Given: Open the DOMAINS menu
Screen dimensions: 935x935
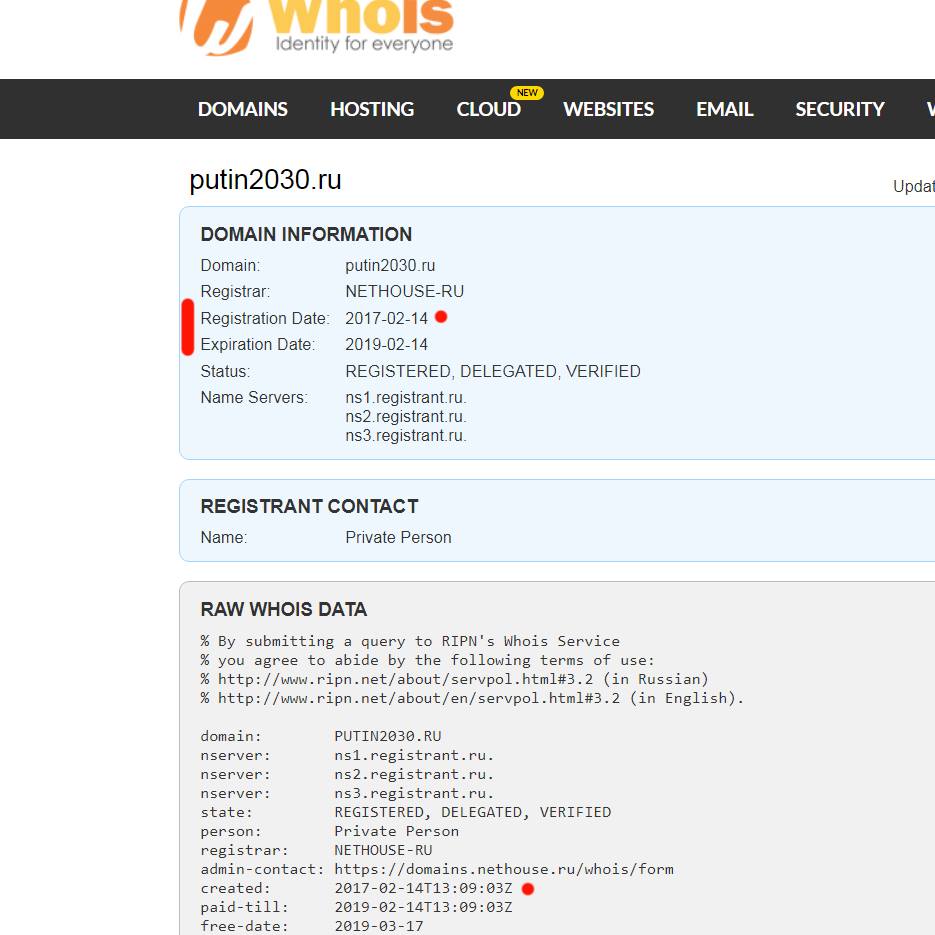Looking at the screenshot, I should (x=243, y=109).
